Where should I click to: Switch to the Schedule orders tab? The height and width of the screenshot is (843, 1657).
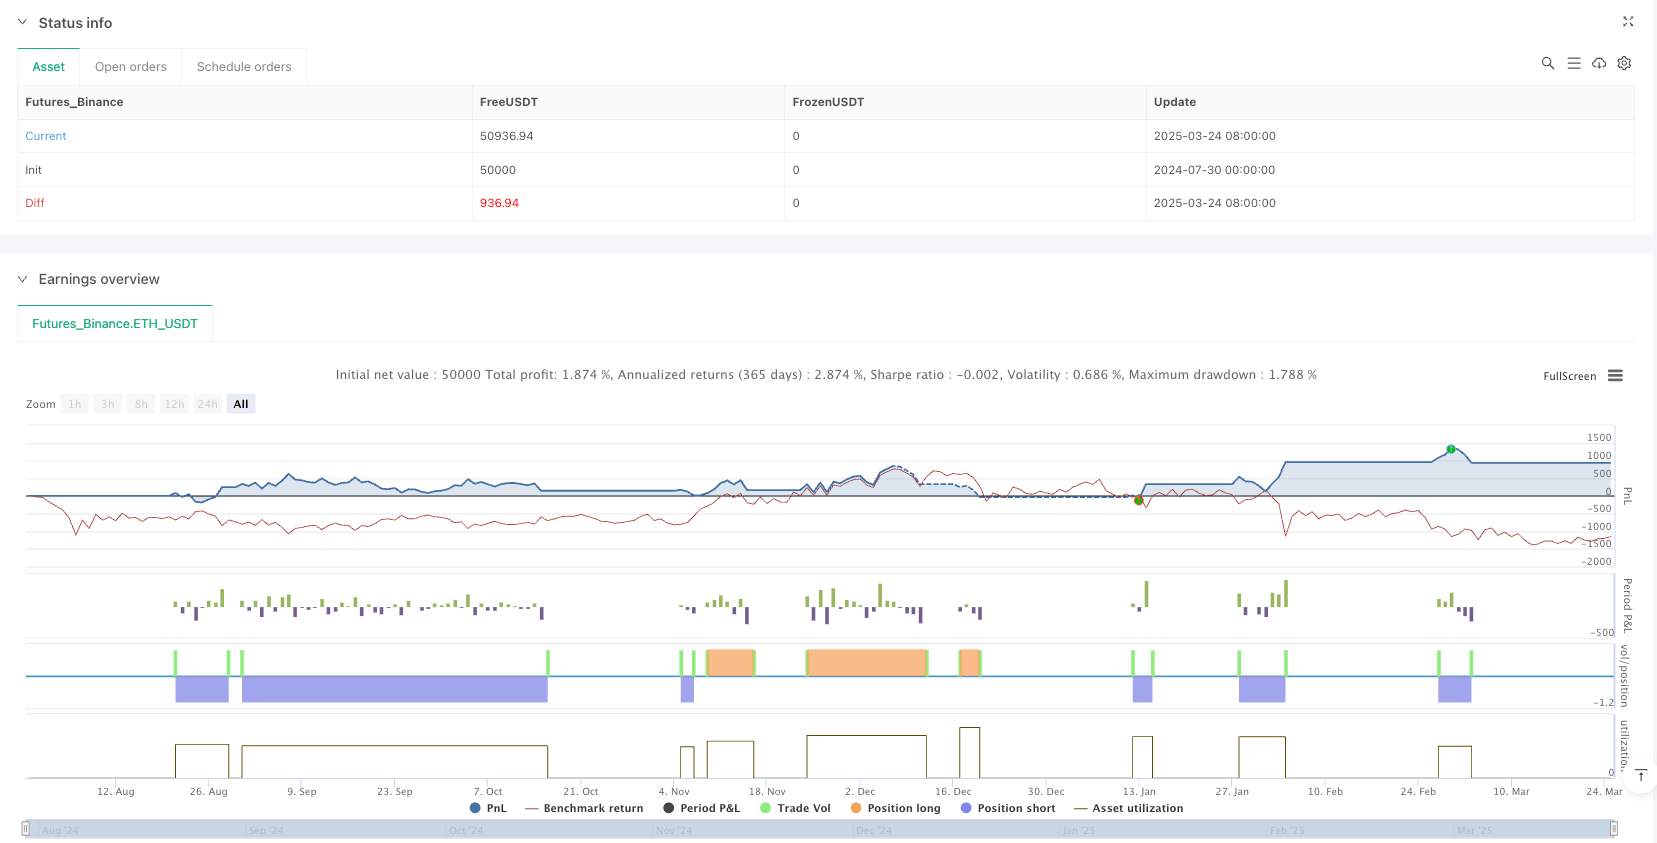tap(244, 67)
